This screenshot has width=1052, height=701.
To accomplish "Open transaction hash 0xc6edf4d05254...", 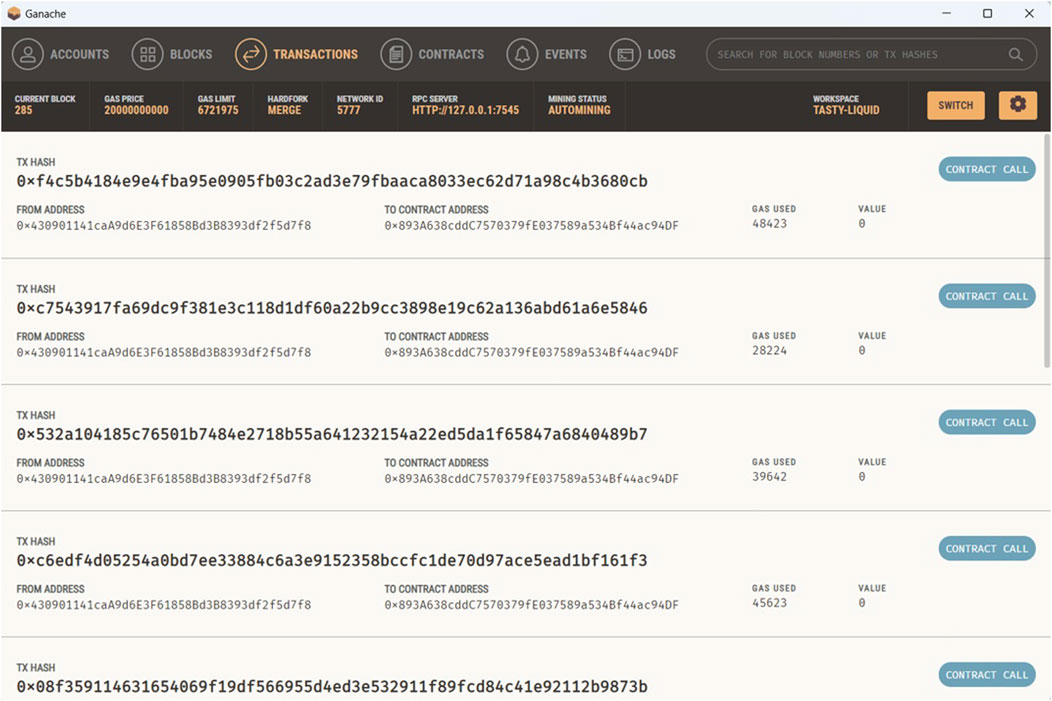I will coord(332,560).
